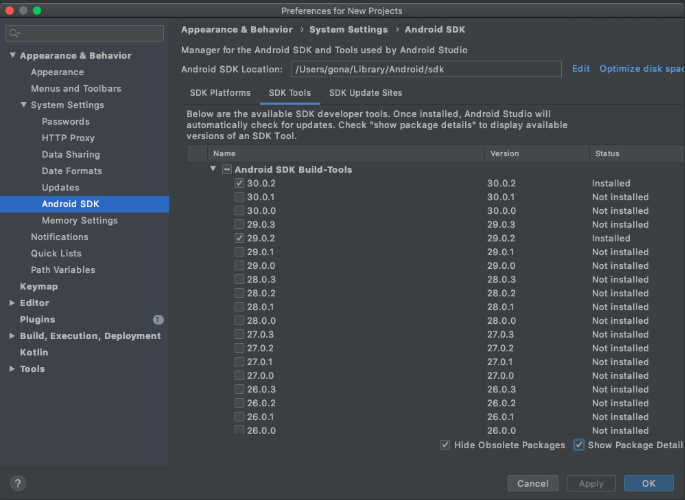685x500 pixels.
Task: Check the 30.0.1 build-tools checkbox
Action: [239, 197]
